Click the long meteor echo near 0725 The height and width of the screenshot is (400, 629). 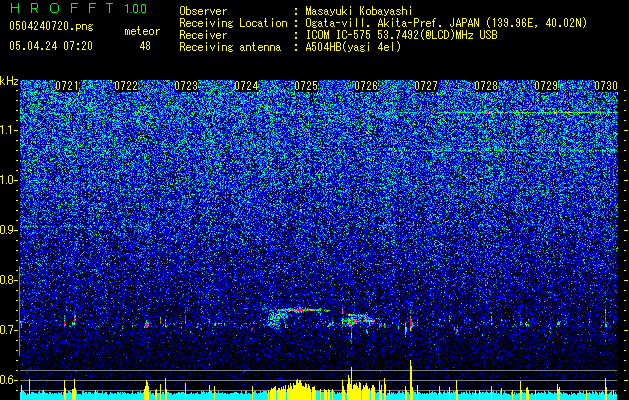coord(299,311)
